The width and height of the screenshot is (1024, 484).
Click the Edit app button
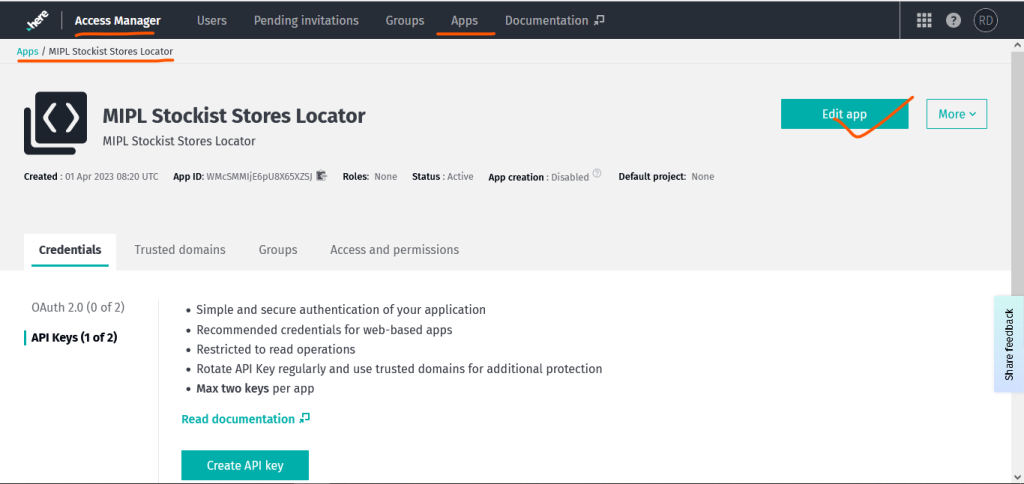[x=844, y=114]
